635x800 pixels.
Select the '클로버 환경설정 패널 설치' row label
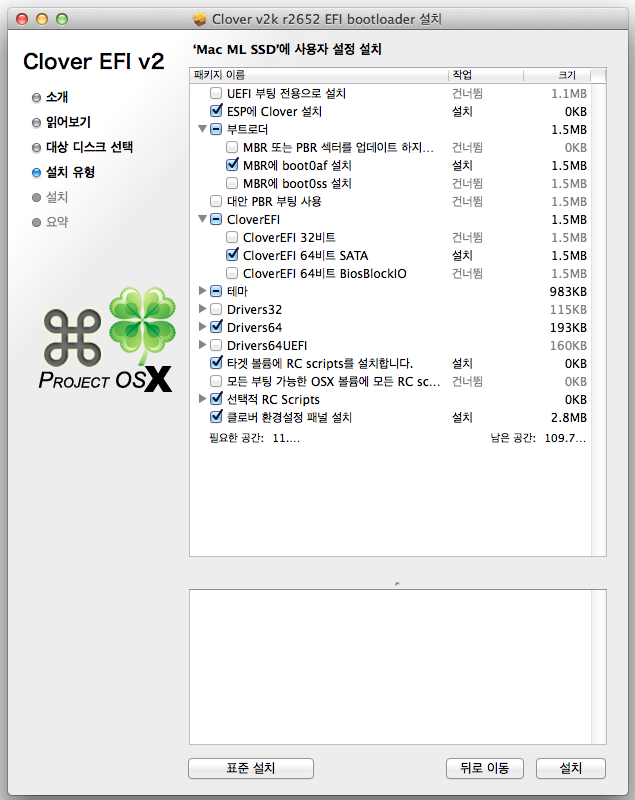tap(289, 418)
